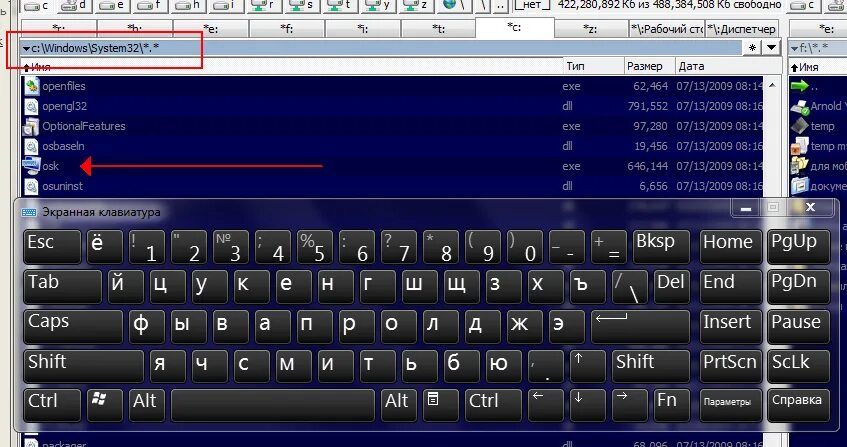Sort left panel by 'Тип' column
The image size is (847, 447).
(594, 66)
